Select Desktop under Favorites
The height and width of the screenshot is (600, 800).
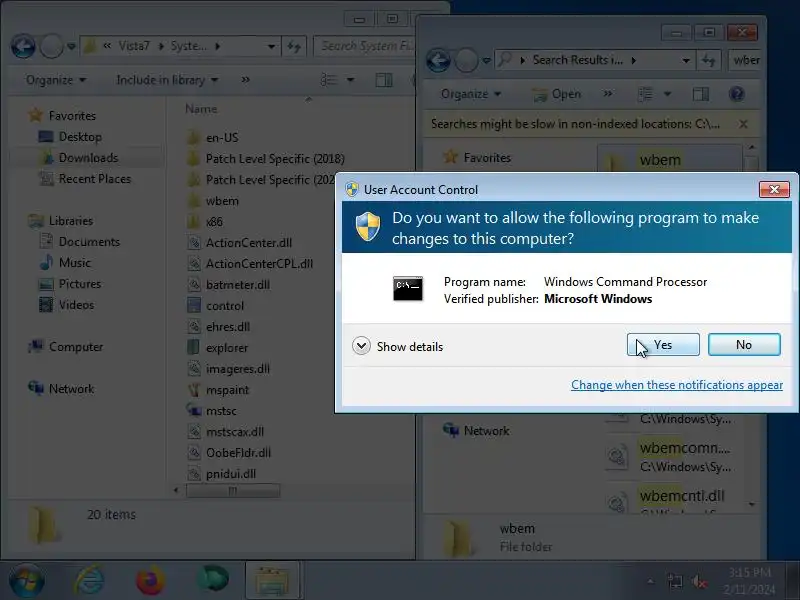click(x=70, y=137)
